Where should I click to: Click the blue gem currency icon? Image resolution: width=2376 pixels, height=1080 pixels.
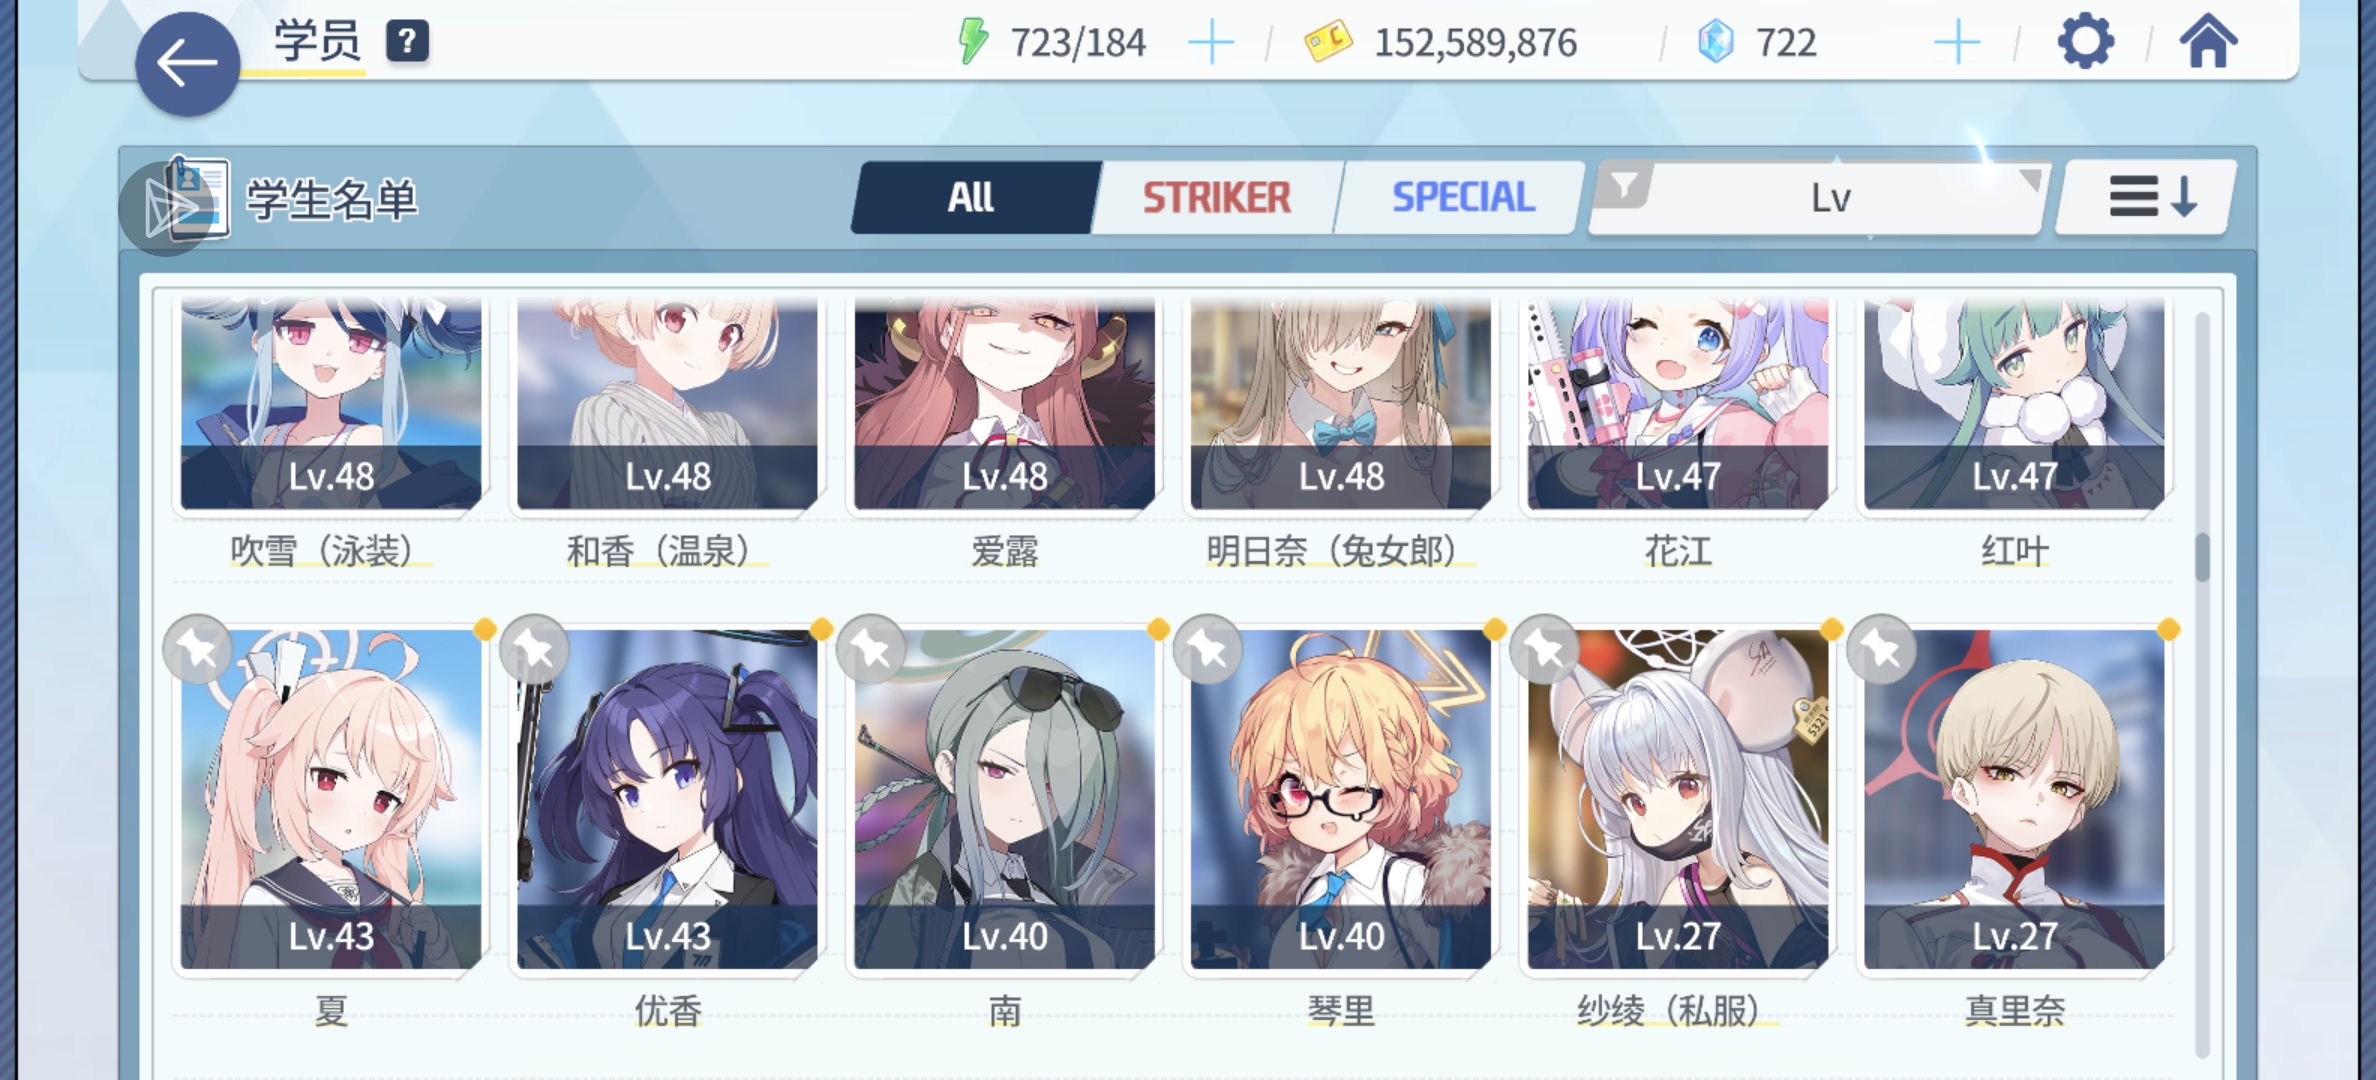pyautogui.click(x=1716, y=42)
